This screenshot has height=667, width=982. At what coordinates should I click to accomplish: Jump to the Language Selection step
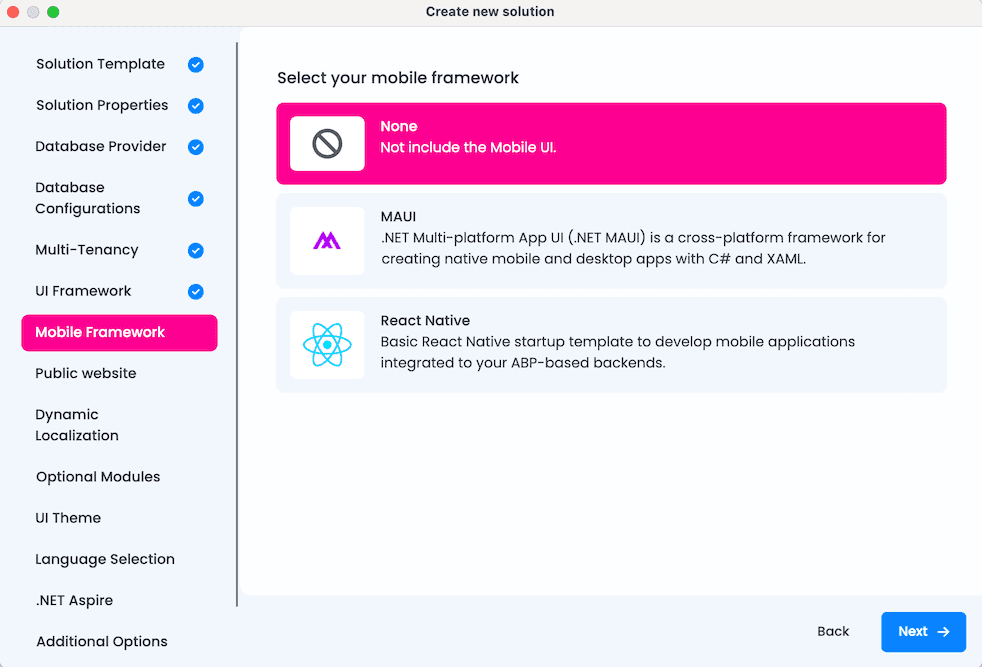pyautogui.click(x=105, y=559)
